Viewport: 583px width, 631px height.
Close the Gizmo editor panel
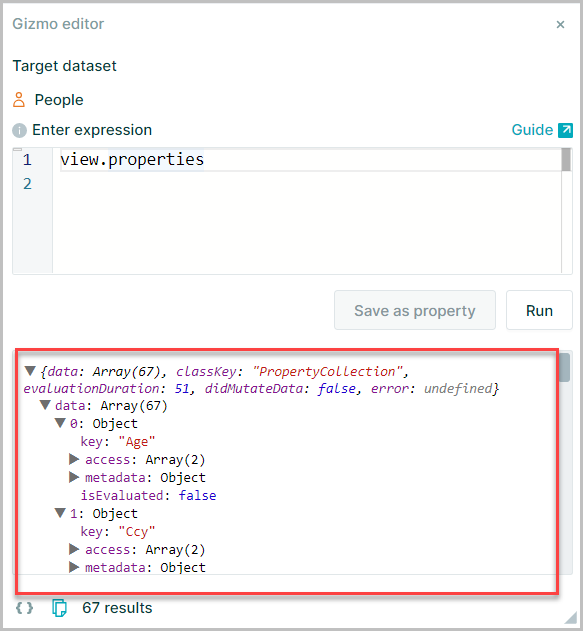coord(560,25)
